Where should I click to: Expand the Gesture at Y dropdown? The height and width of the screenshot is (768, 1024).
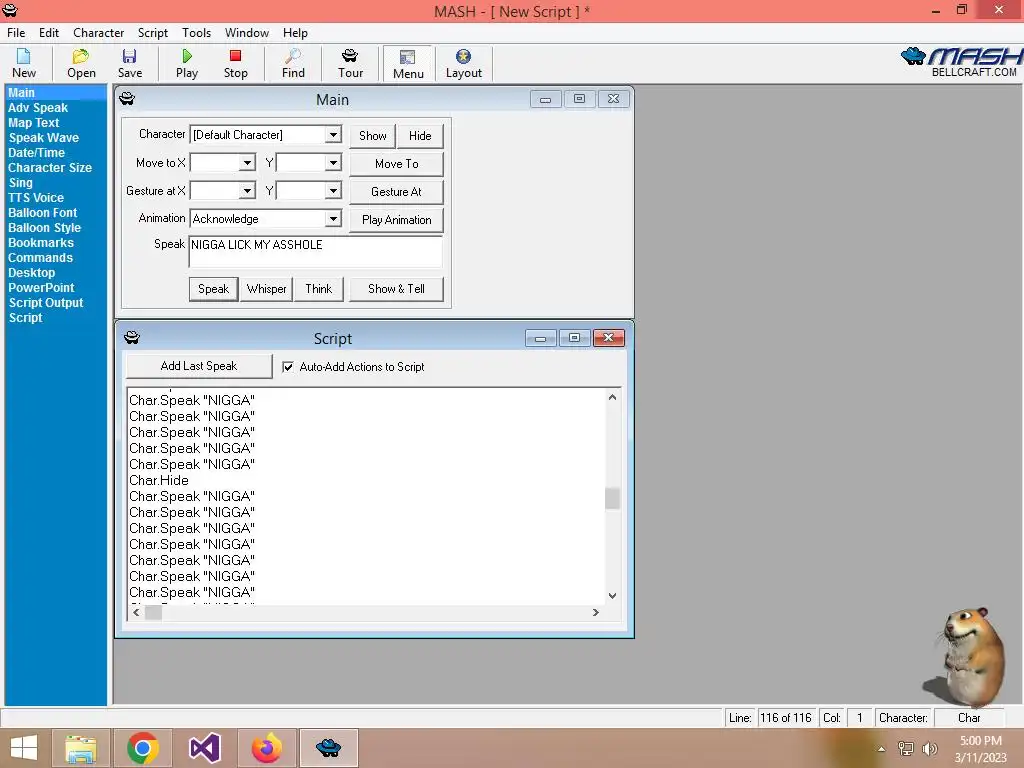(333, 191)
